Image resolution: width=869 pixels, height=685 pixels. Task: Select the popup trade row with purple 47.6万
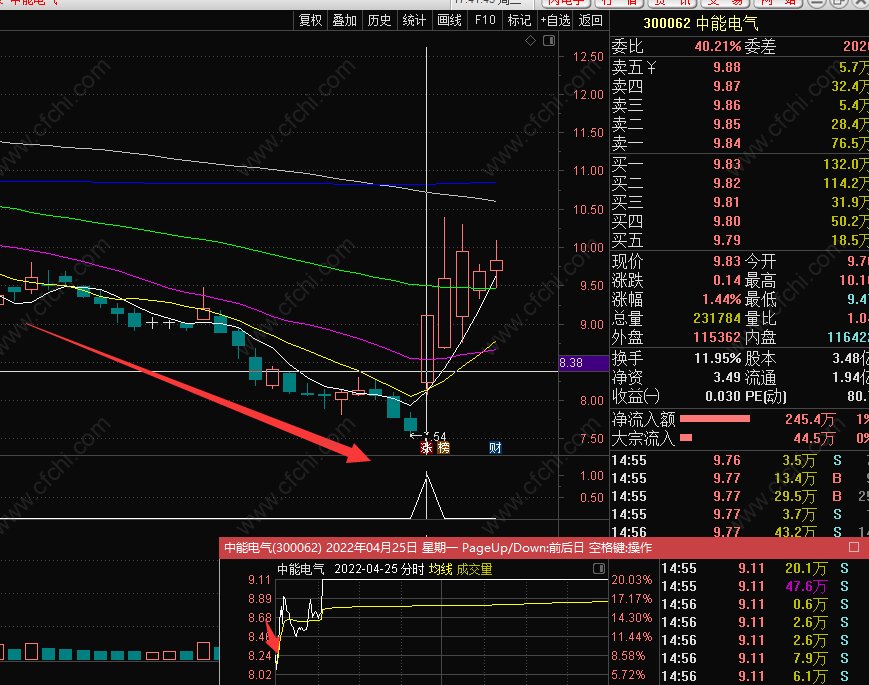tap(764, 586)
